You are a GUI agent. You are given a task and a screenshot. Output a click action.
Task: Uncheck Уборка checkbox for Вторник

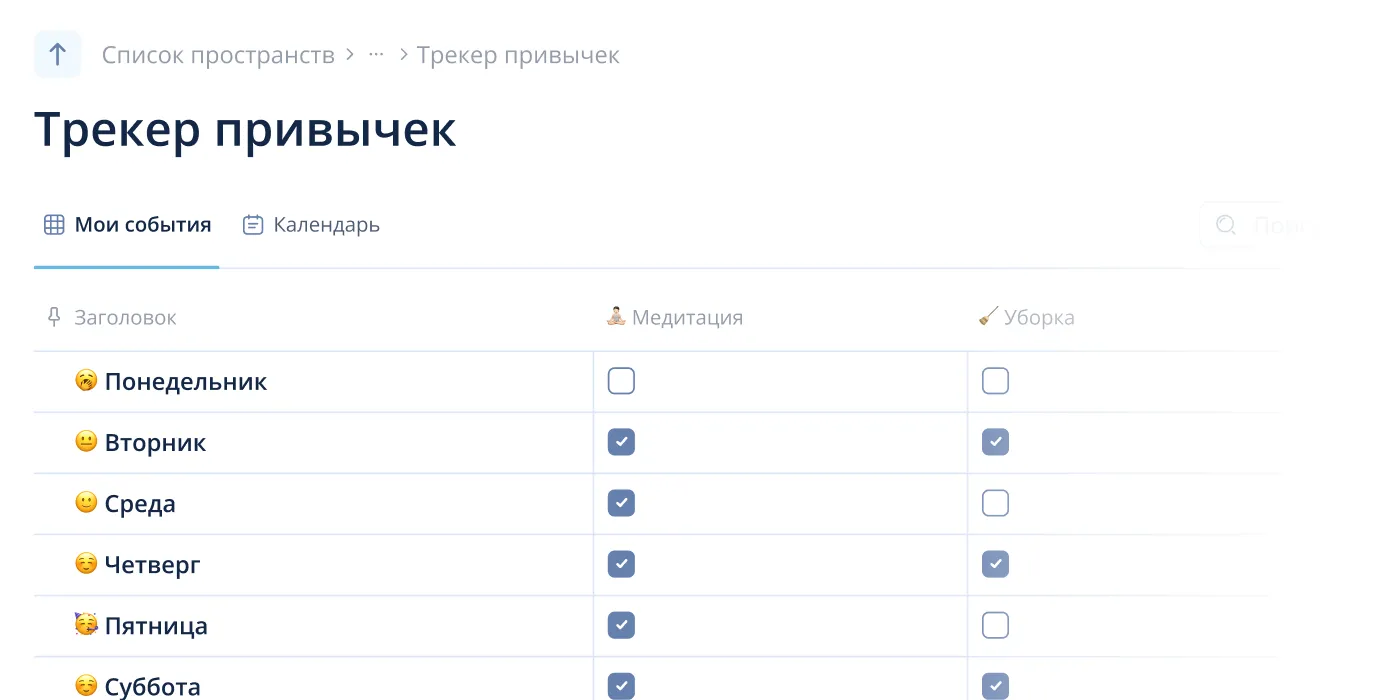995,442
